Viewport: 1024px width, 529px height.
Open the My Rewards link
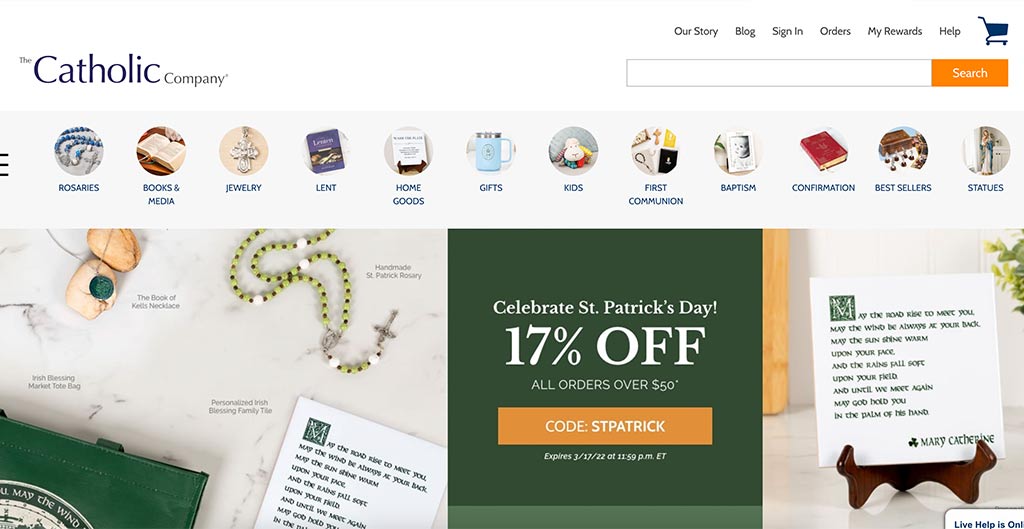[x=895, y=31]
